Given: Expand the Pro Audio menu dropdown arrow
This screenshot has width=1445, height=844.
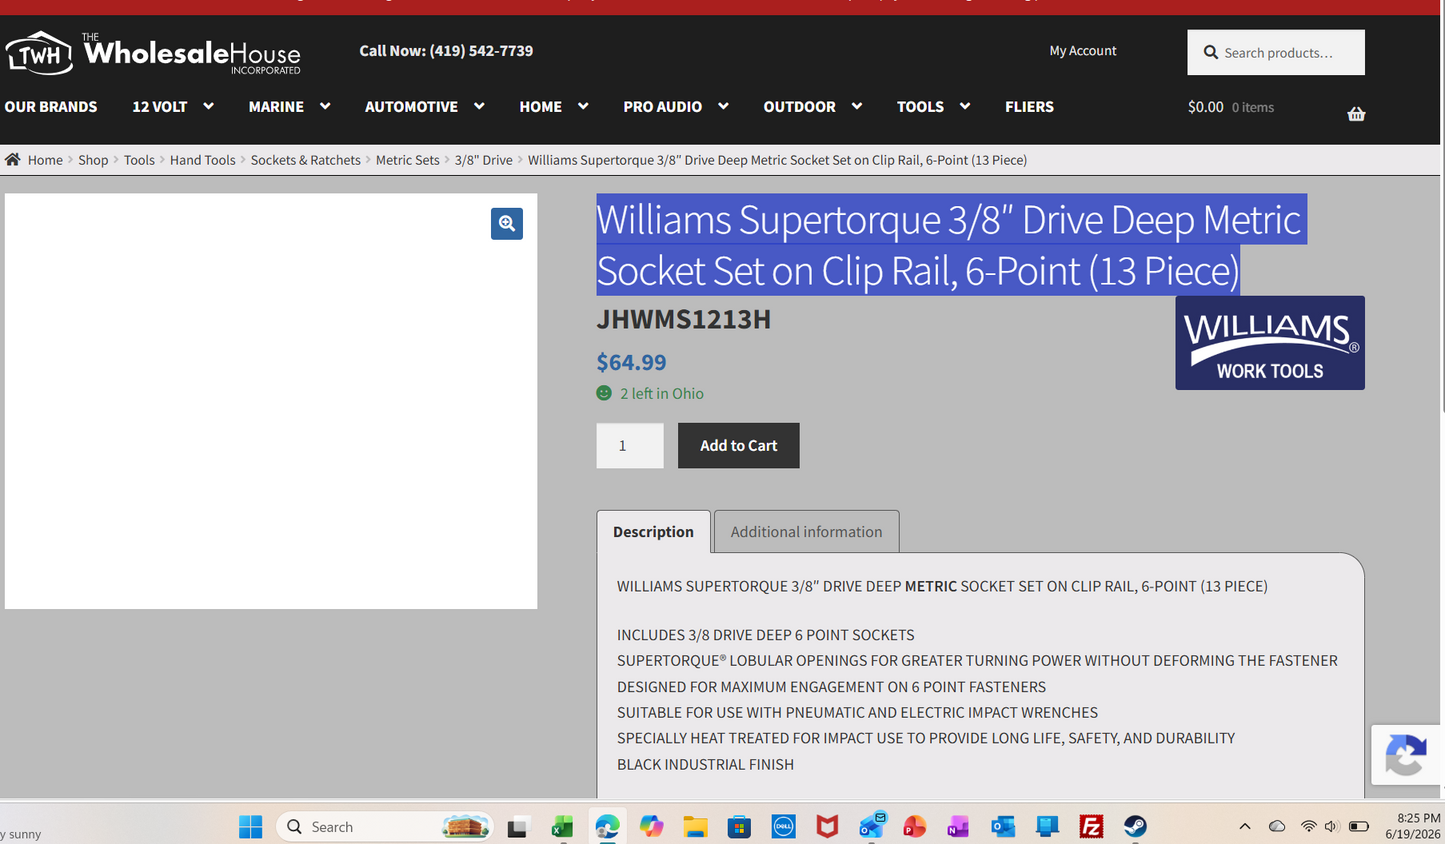Looking at the screenshot, I should pyautogui.click(x=723, y=106).
